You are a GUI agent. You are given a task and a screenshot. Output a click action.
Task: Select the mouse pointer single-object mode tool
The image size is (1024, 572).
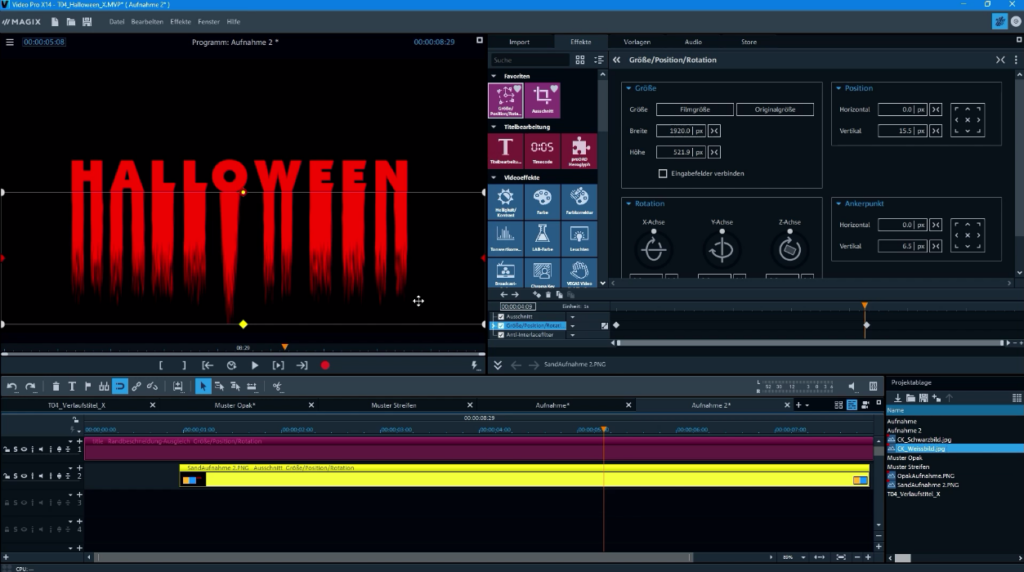202,387
